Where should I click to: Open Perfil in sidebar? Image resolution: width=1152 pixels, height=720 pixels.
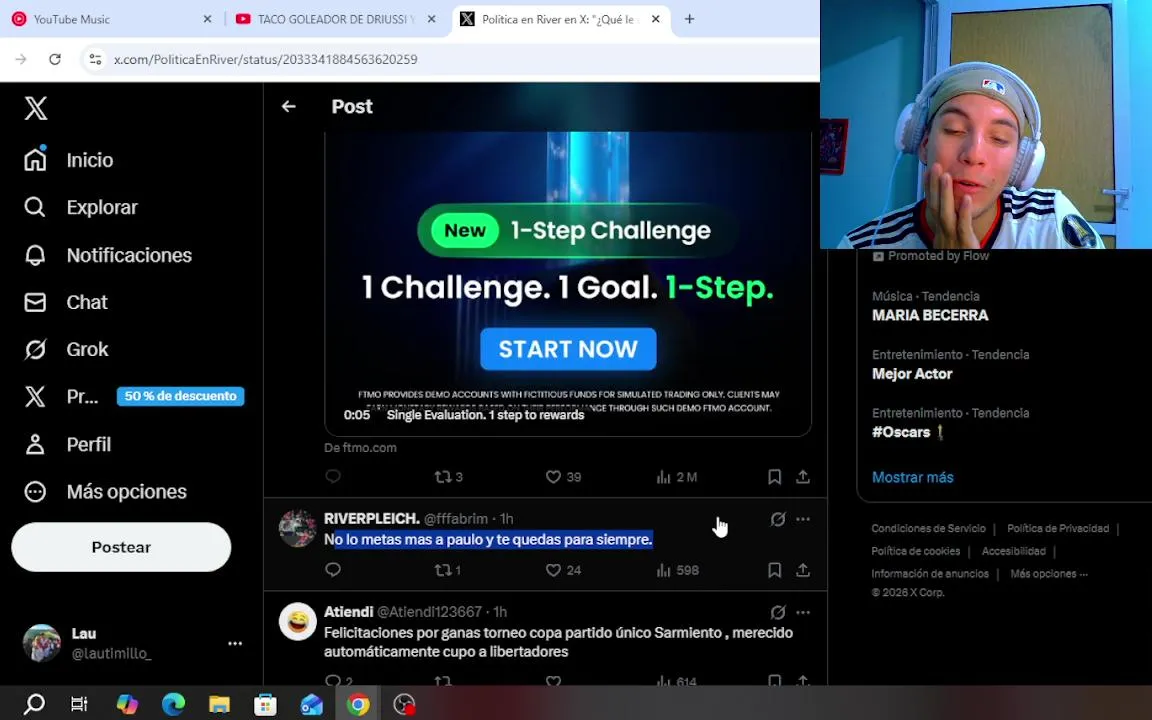tap(67, 444)
